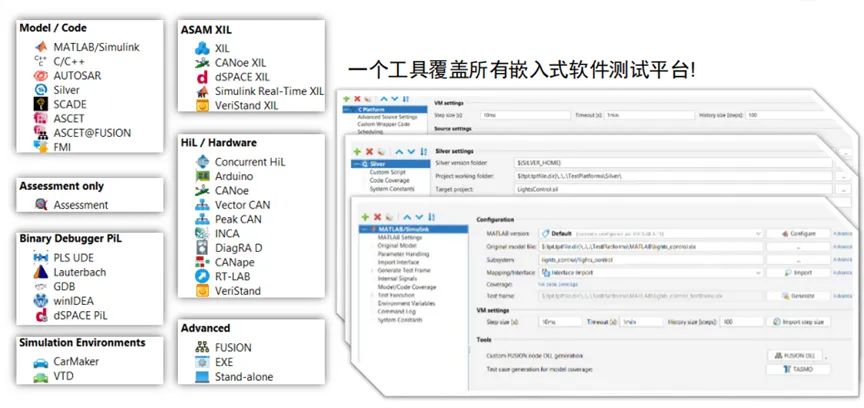
Task: Select the GDB debugger icon
Action: 41,286
